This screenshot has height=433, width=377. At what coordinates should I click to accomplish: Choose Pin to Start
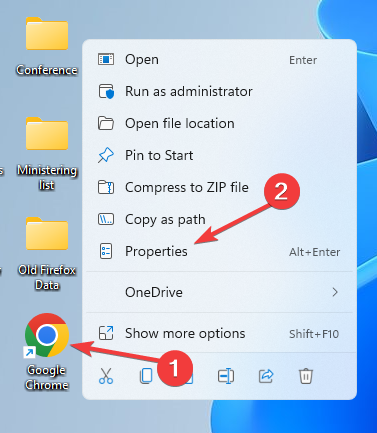coord(219,155)
